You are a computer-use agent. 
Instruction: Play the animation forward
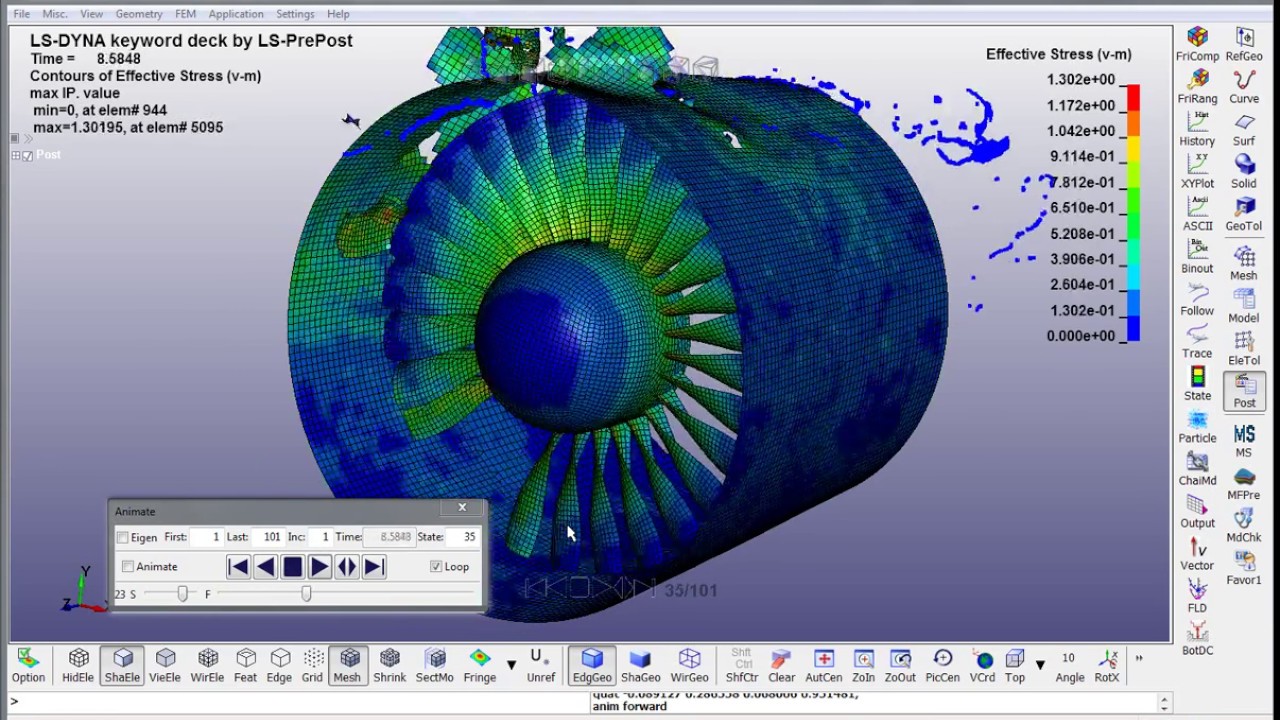coord(319,567)
